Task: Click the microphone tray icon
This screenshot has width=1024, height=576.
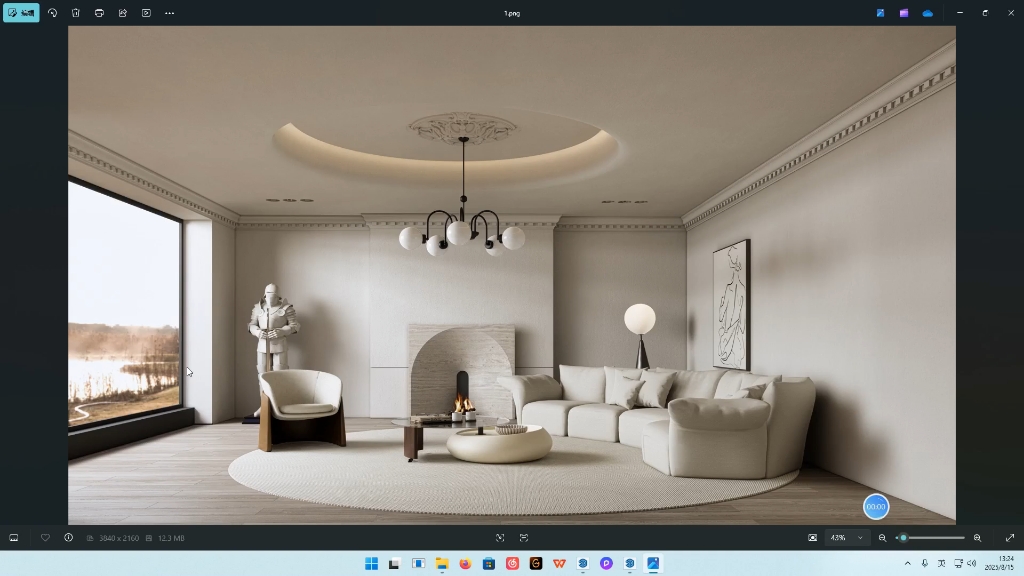Action: [925, 564]
